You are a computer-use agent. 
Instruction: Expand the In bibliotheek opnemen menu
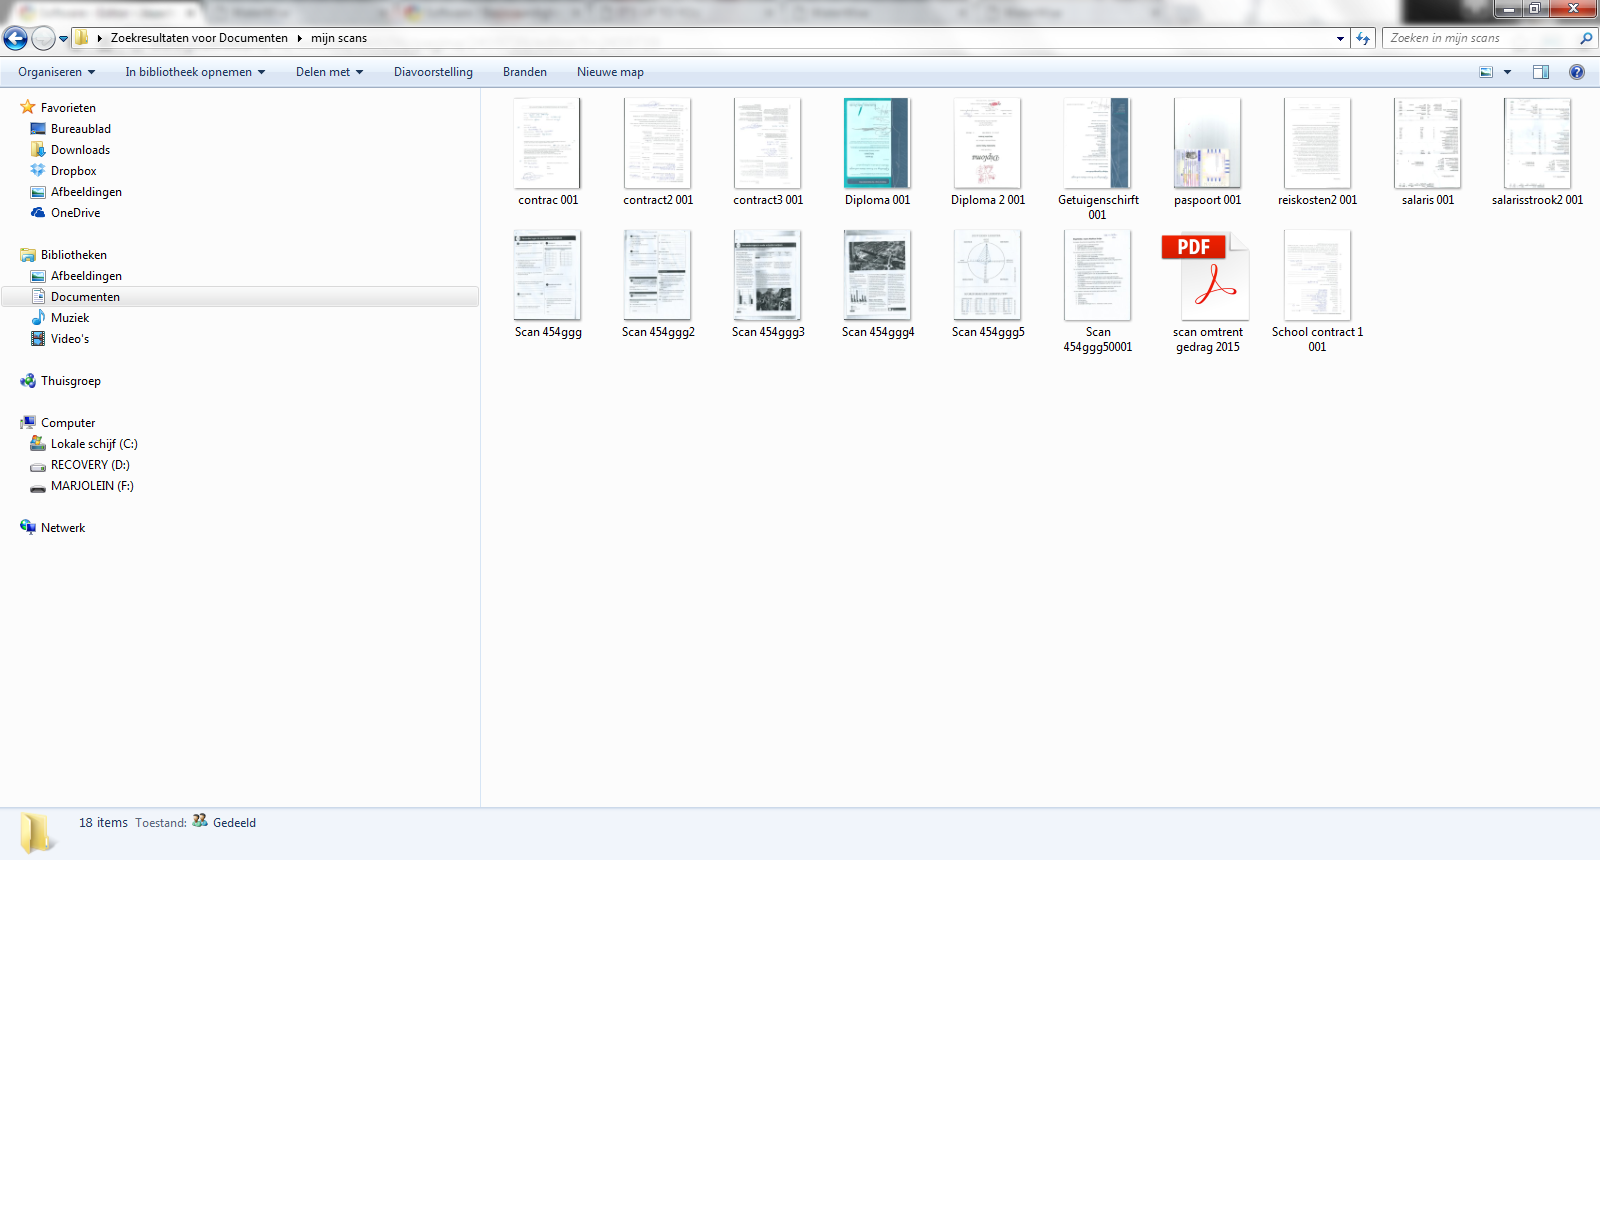coord(195,72)
